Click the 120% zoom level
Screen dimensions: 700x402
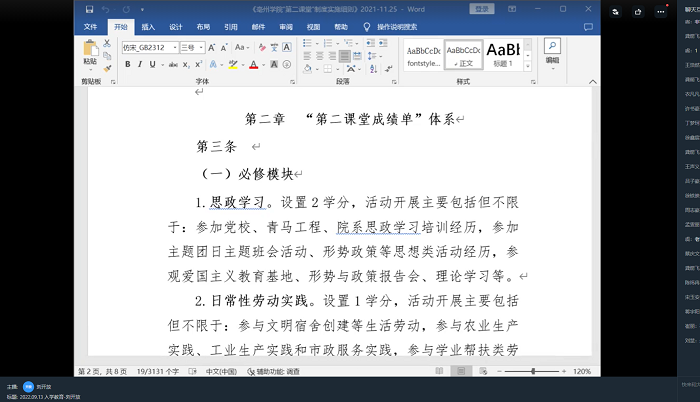coord(582,371)
